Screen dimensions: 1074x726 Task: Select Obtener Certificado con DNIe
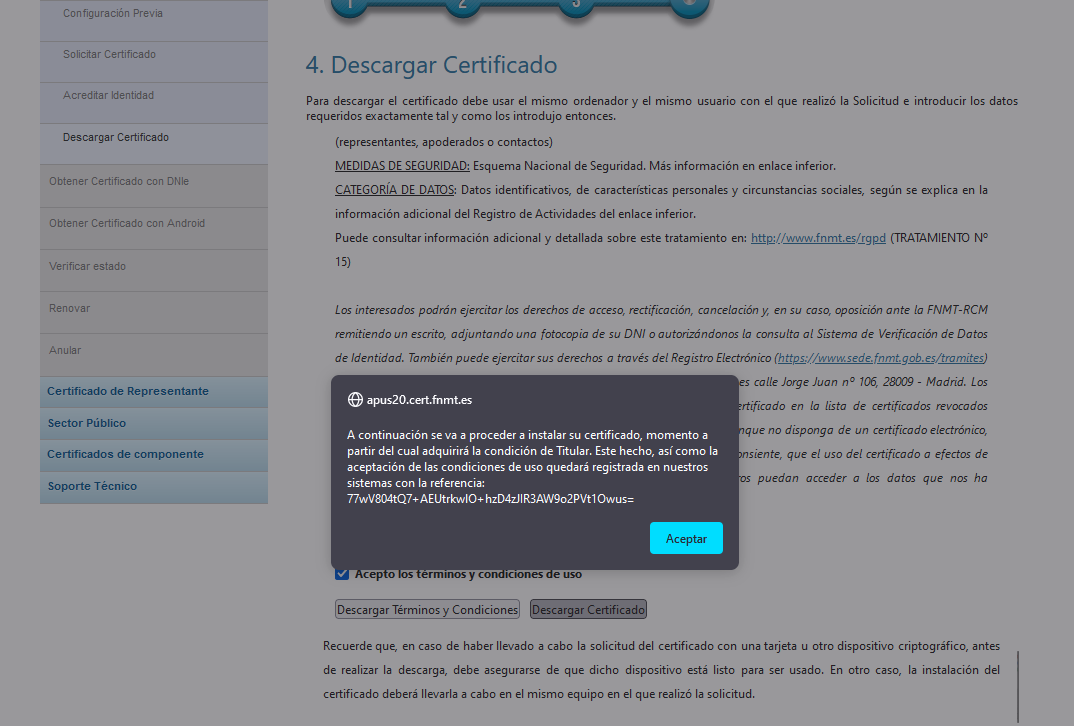(119, 181)
